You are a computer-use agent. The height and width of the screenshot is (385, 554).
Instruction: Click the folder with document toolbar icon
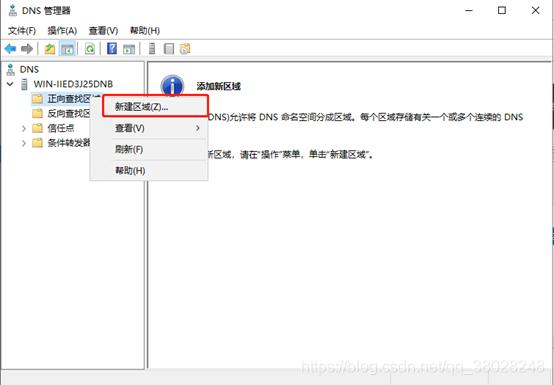tap(185, 49)
